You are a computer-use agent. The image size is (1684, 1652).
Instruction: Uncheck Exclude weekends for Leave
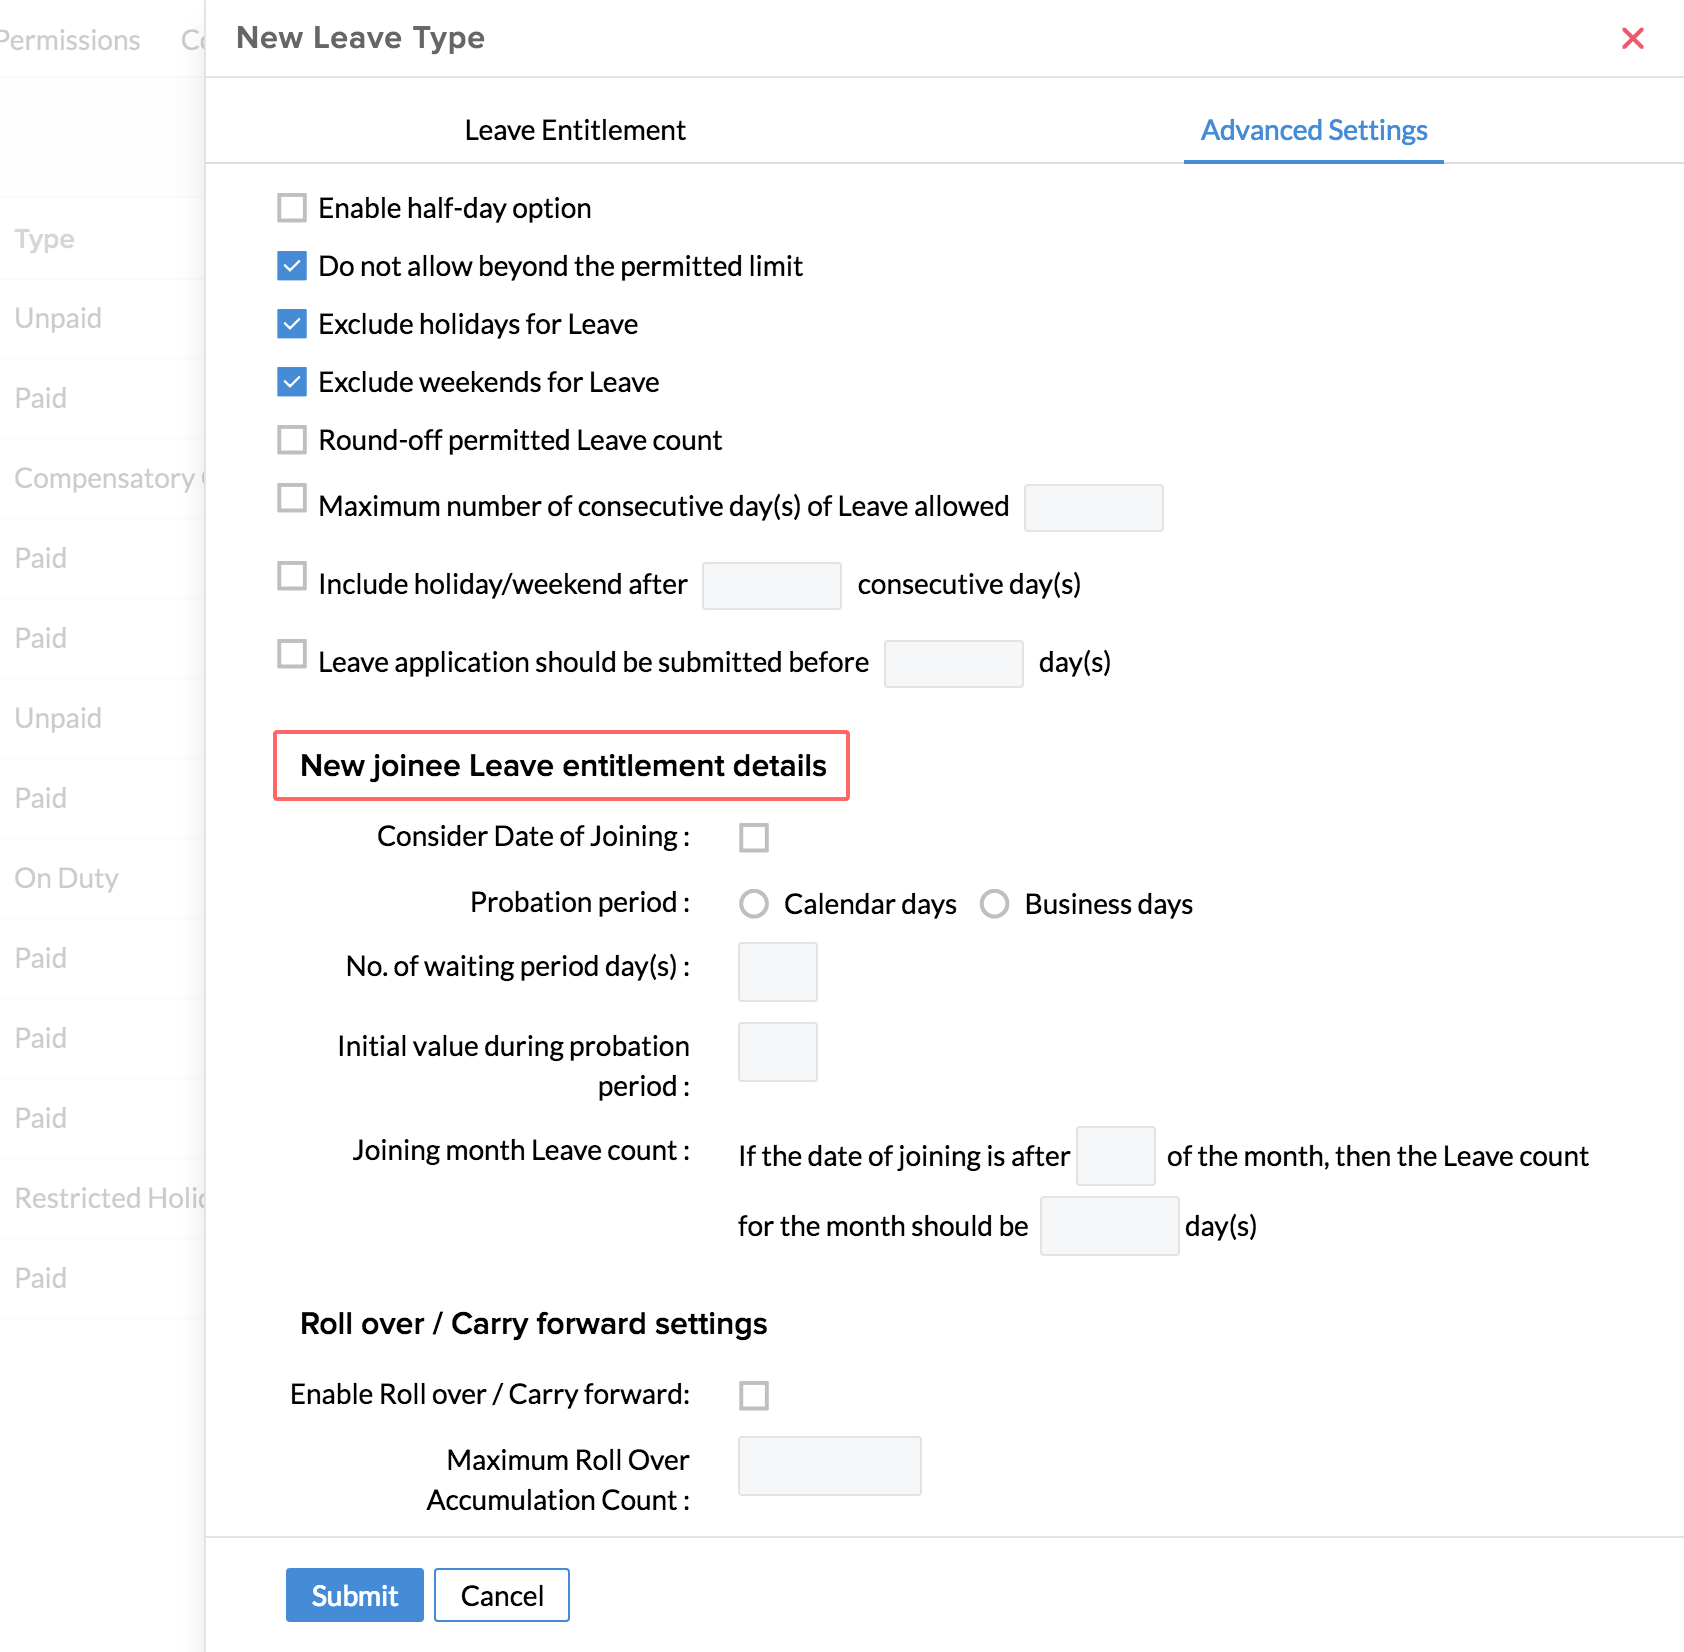coord(292,382)
